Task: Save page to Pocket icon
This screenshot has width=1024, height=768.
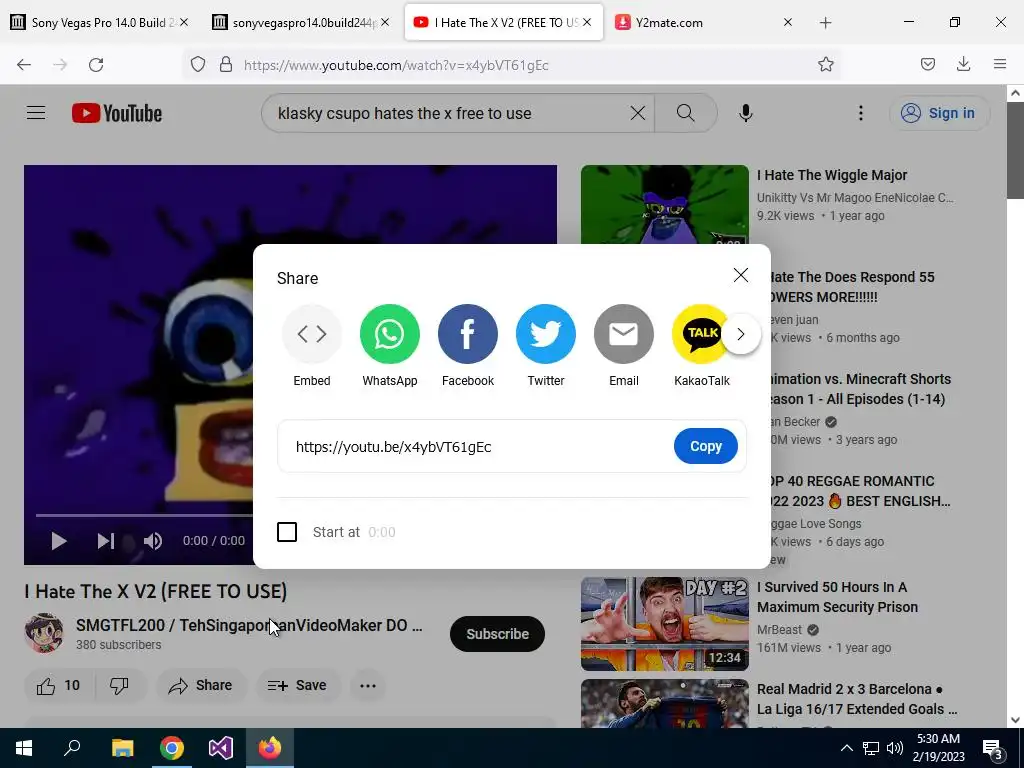Action: click(927, 64)
